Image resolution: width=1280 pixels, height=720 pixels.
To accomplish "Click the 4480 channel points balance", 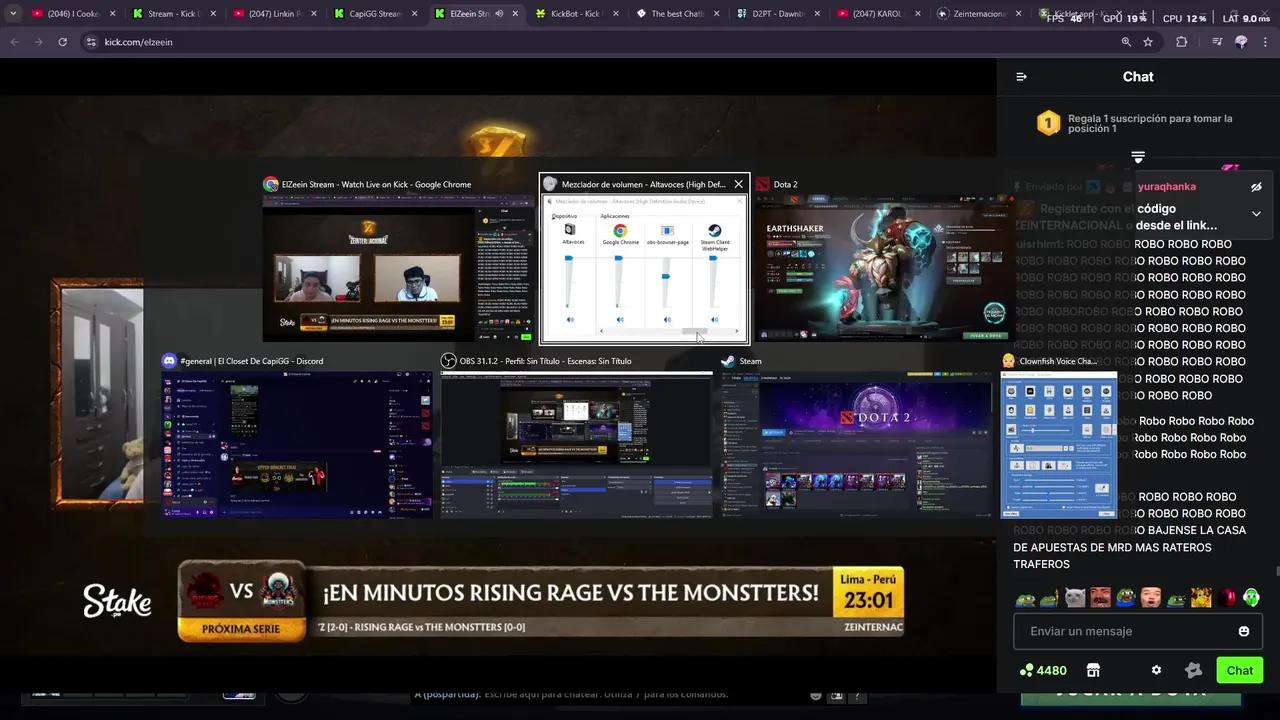I will click(x=1043, y=670).
